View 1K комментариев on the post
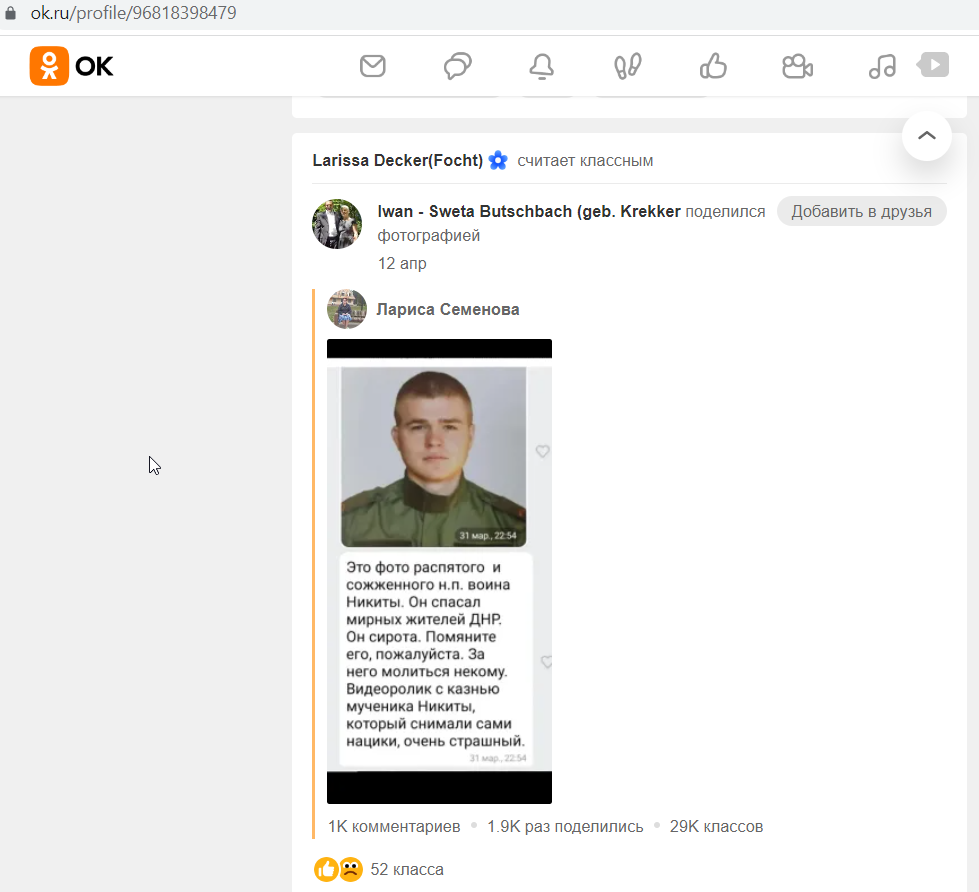 point(394,826)
